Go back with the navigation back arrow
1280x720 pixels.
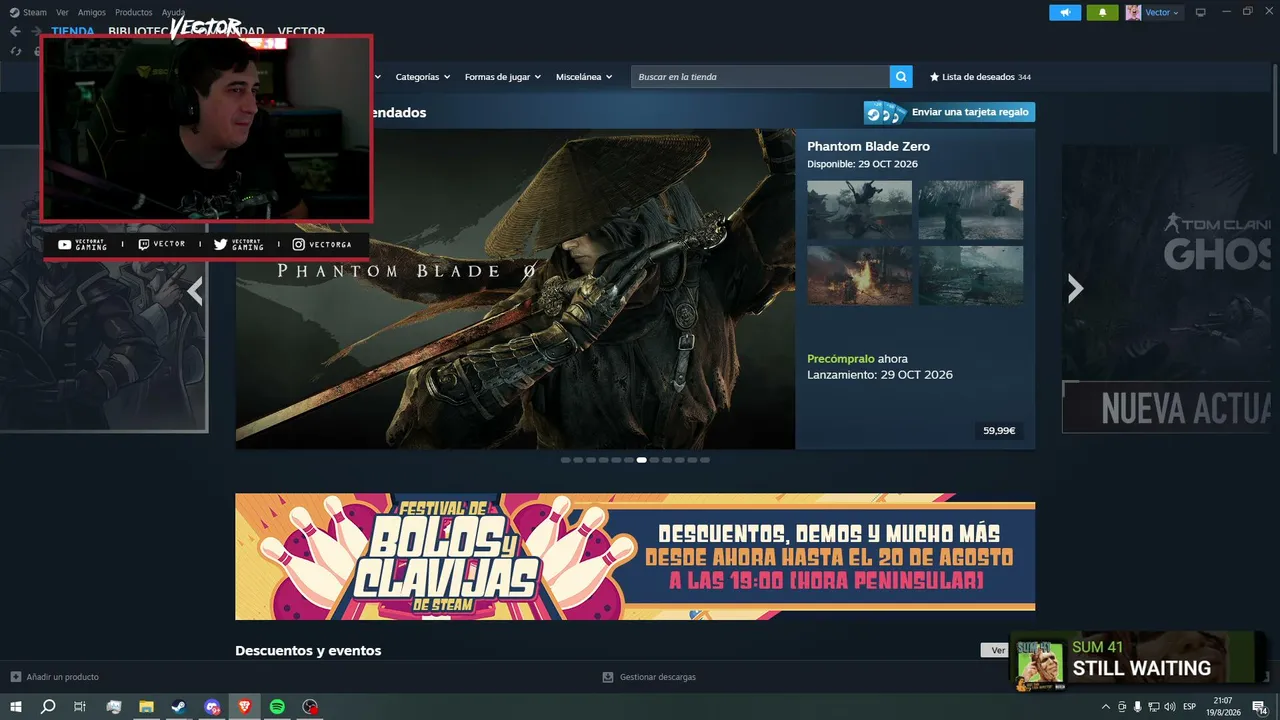click(15, 31)
